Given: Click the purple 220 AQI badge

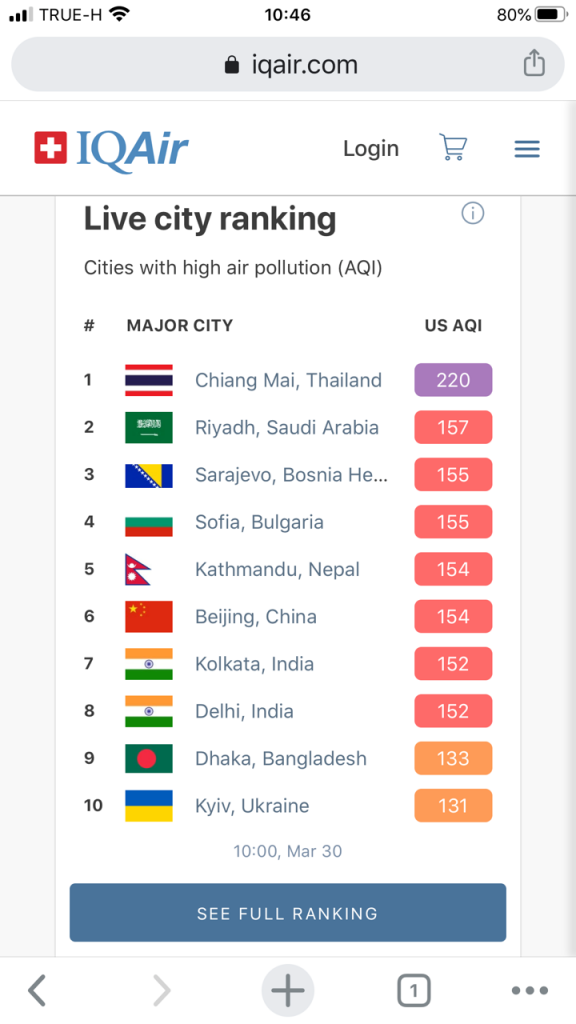Looking at the screenshot, I should (453, 380).
